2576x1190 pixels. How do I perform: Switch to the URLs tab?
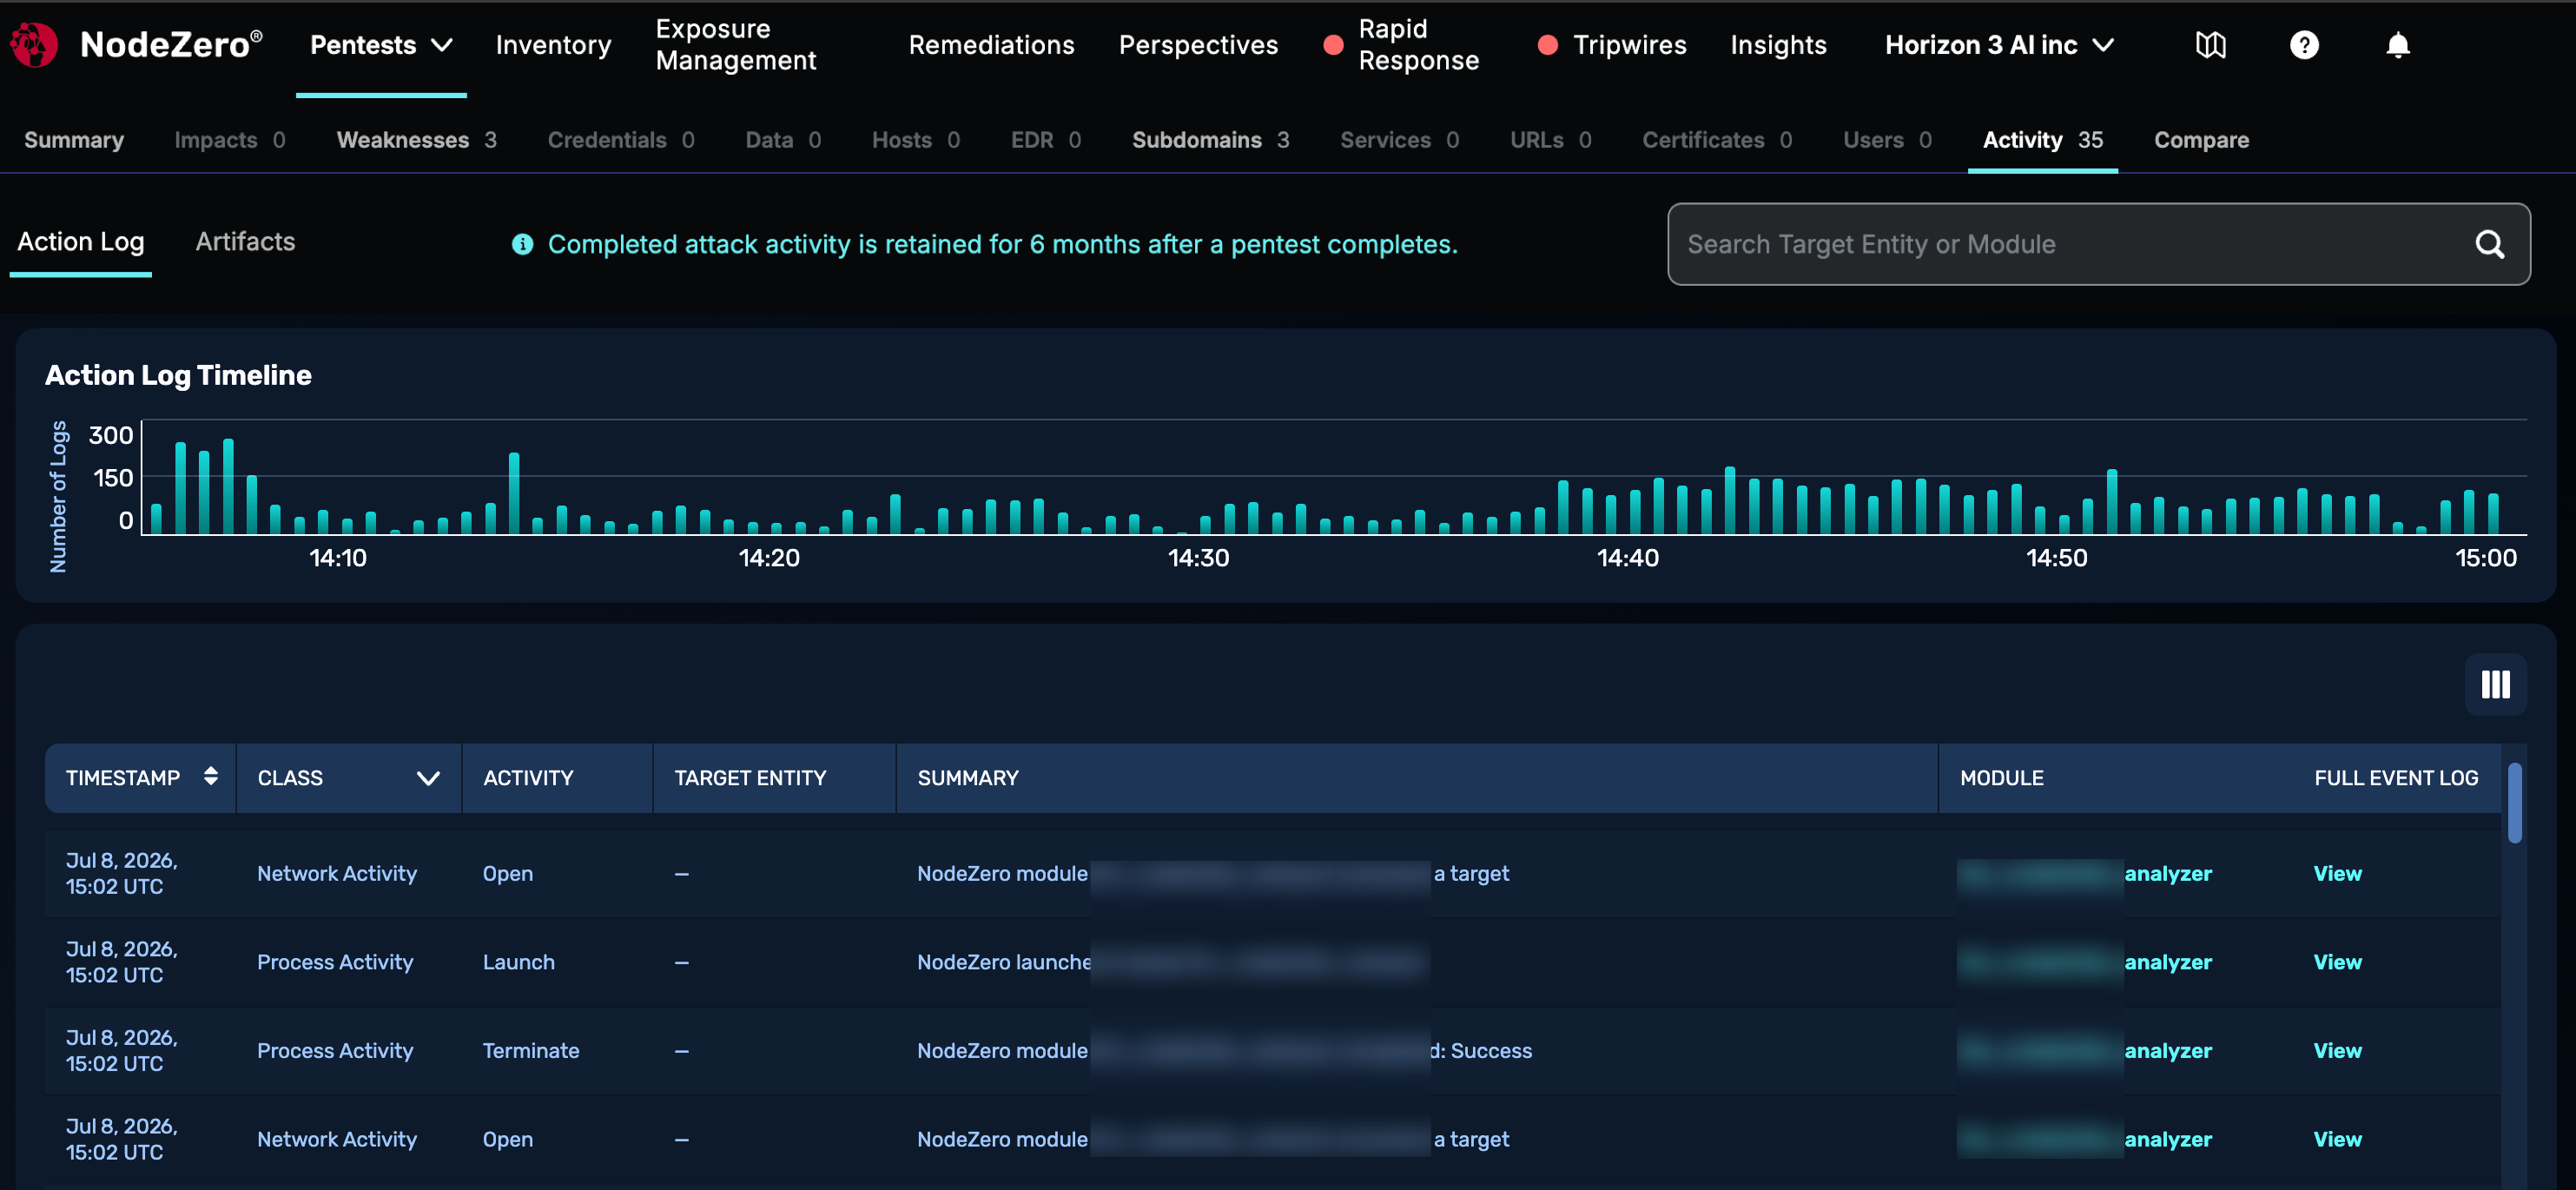point(1550,140)
